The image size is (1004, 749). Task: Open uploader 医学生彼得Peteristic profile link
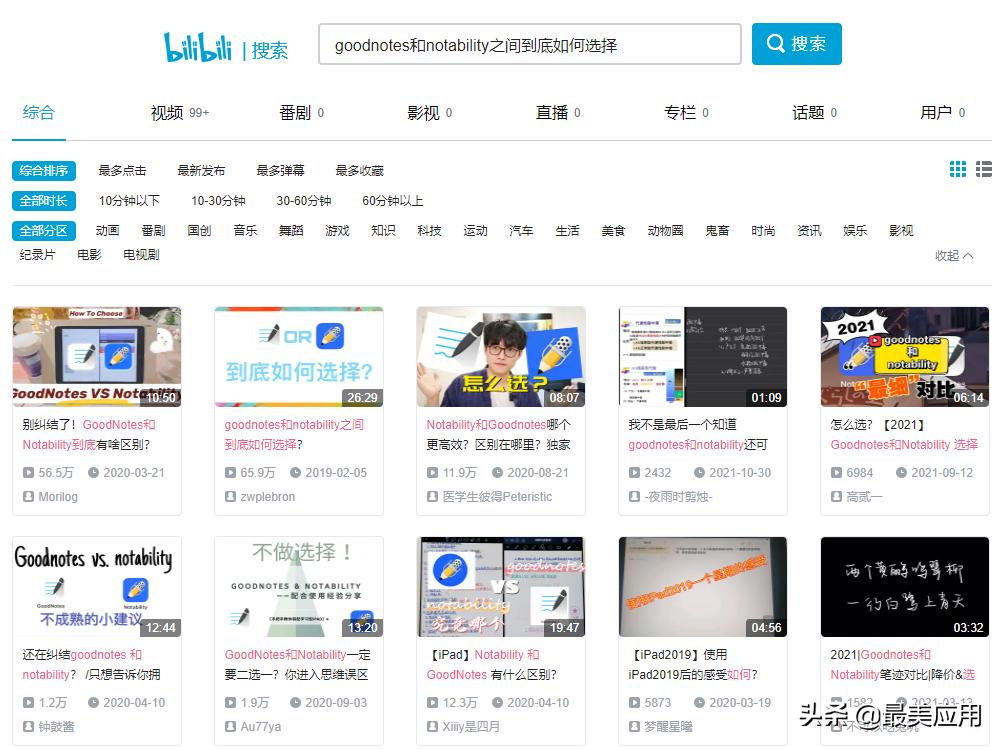(x=499, y=497)
